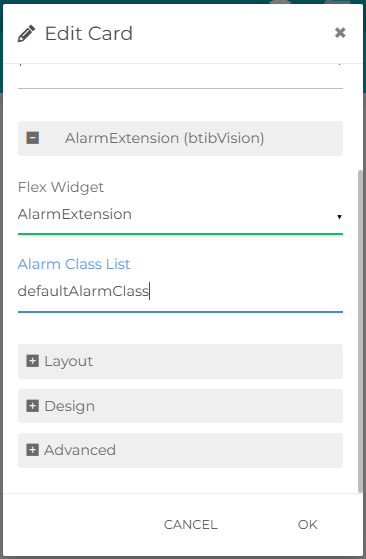This screenshot has height=559, width=366.
Task: Click the dialog's vertical scrollbar
Action: tap(360, 332)
